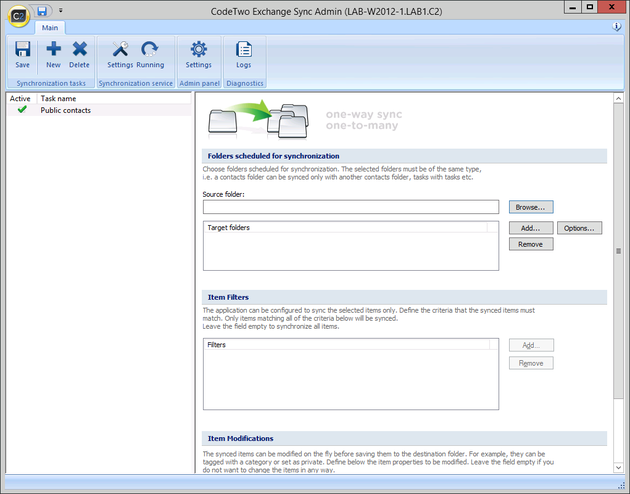The height and width of the screenshot is (494, 630).
Task: Click the Active column header
Action: click(22, 98)
